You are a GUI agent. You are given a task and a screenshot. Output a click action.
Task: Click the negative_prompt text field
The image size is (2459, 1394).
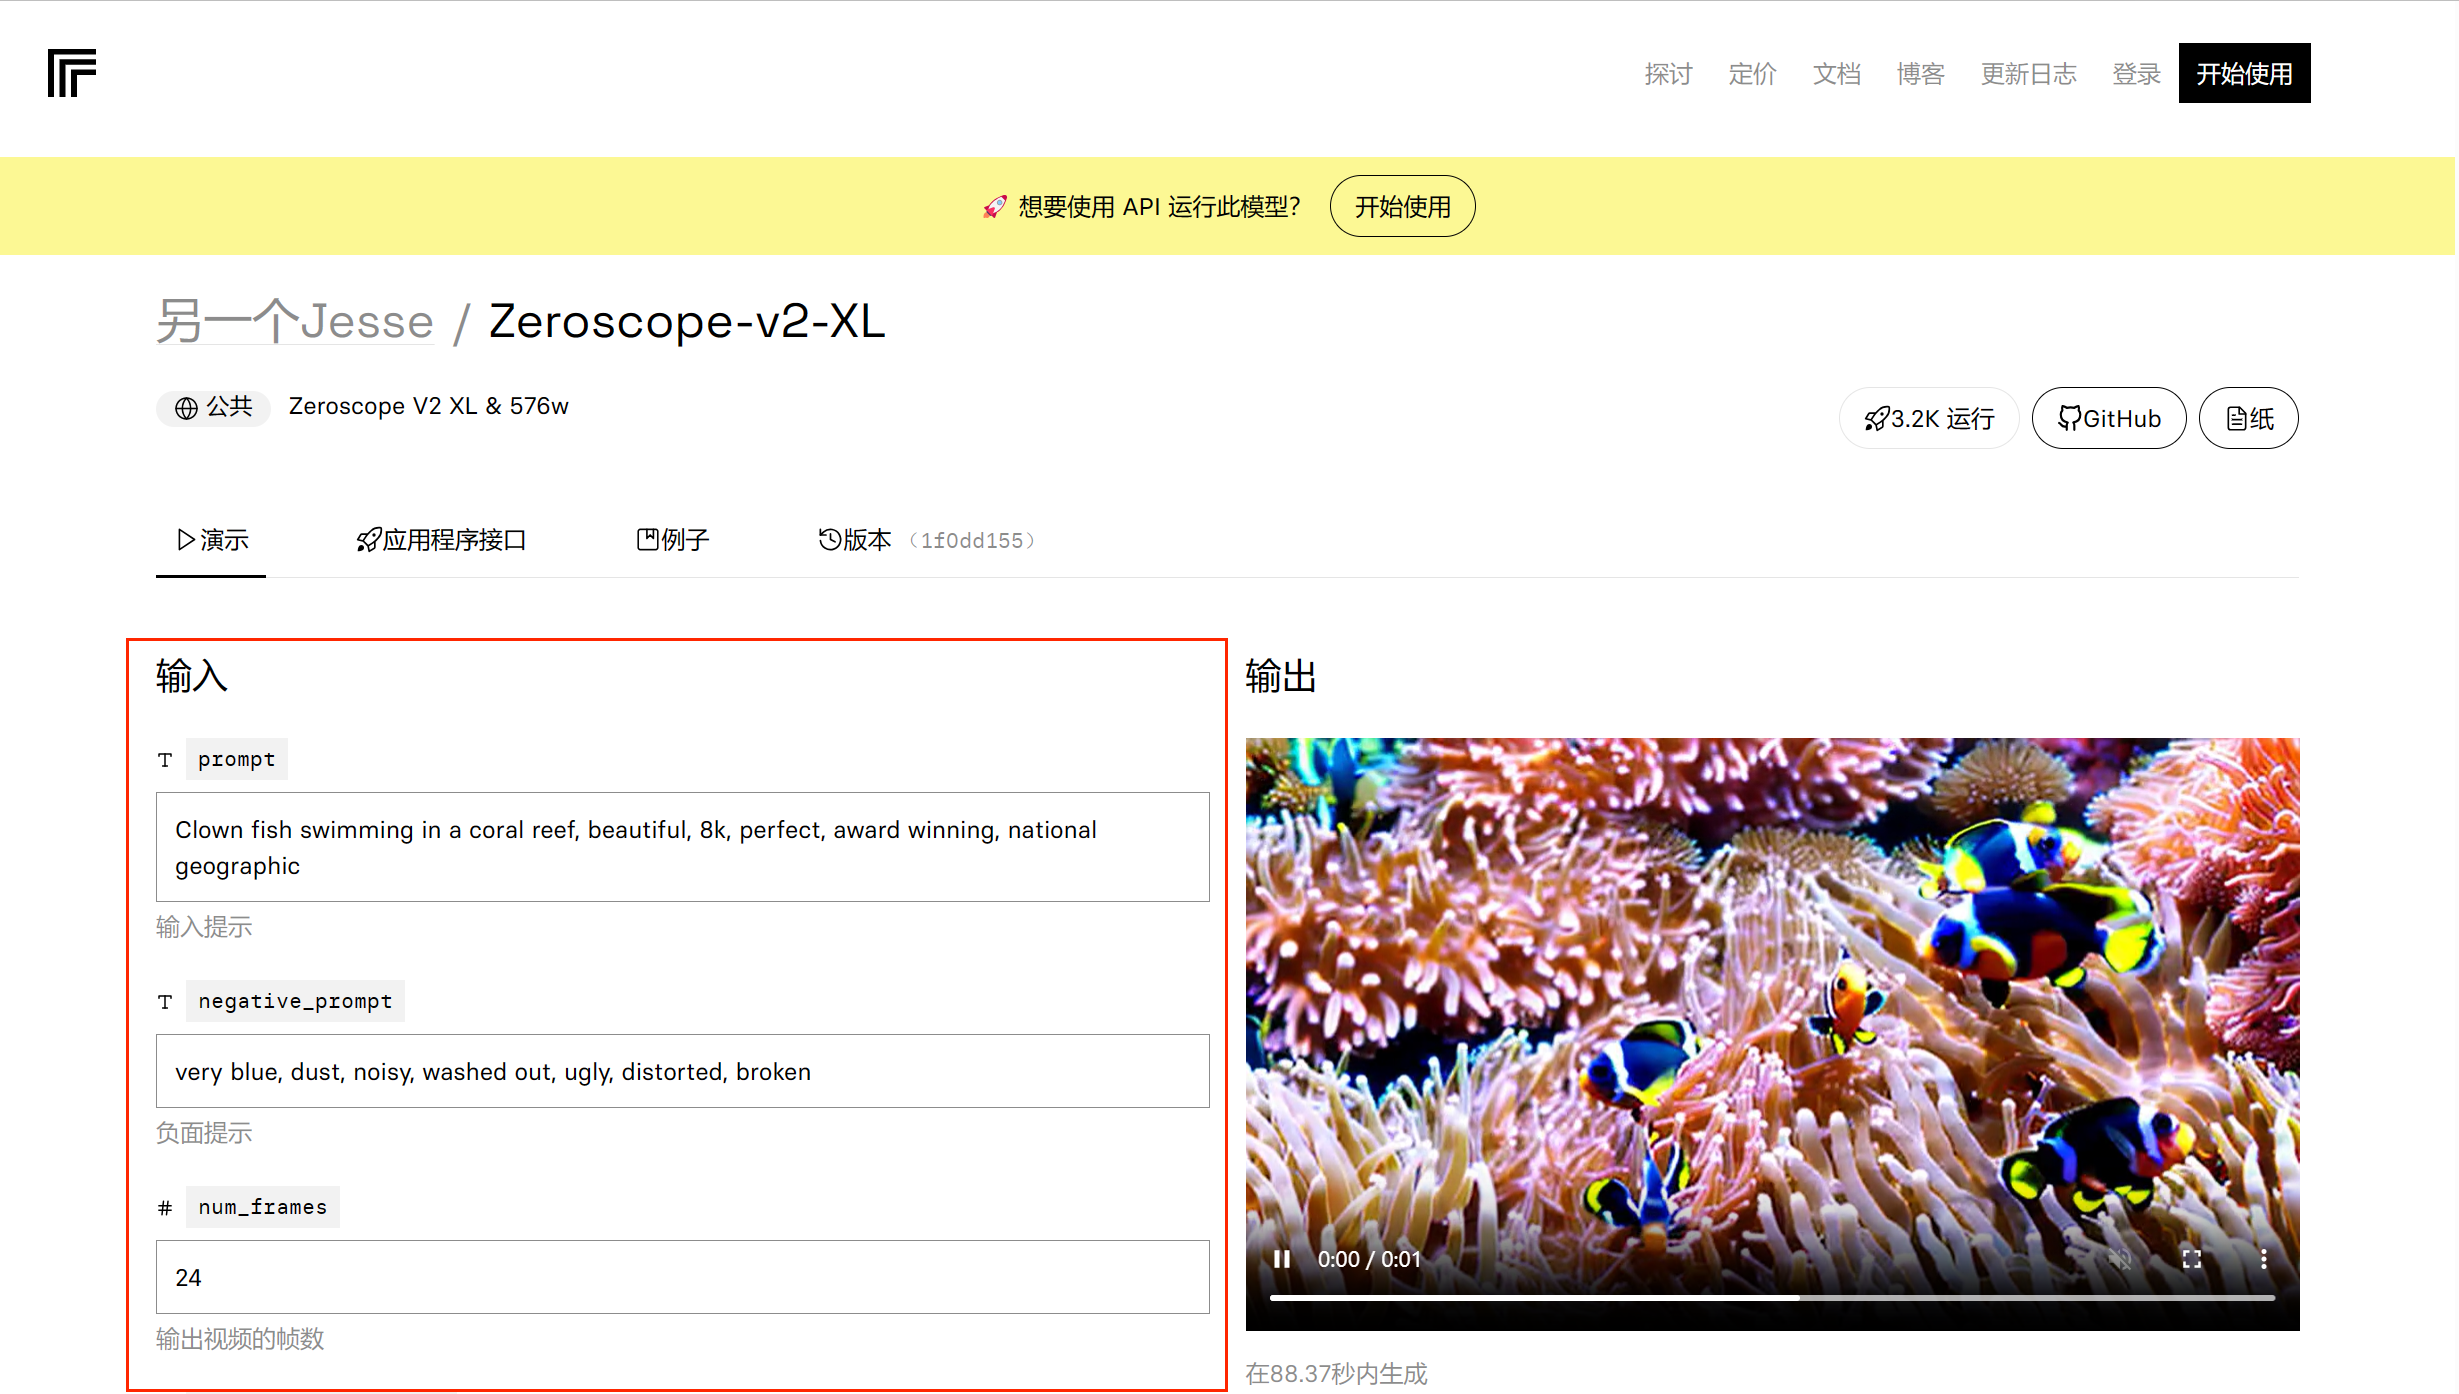click(682, 1071)
